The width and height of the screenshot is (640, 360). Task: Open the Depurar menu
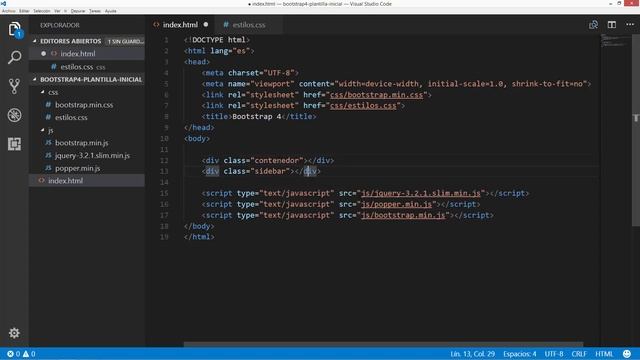click(x=78, y=11)
